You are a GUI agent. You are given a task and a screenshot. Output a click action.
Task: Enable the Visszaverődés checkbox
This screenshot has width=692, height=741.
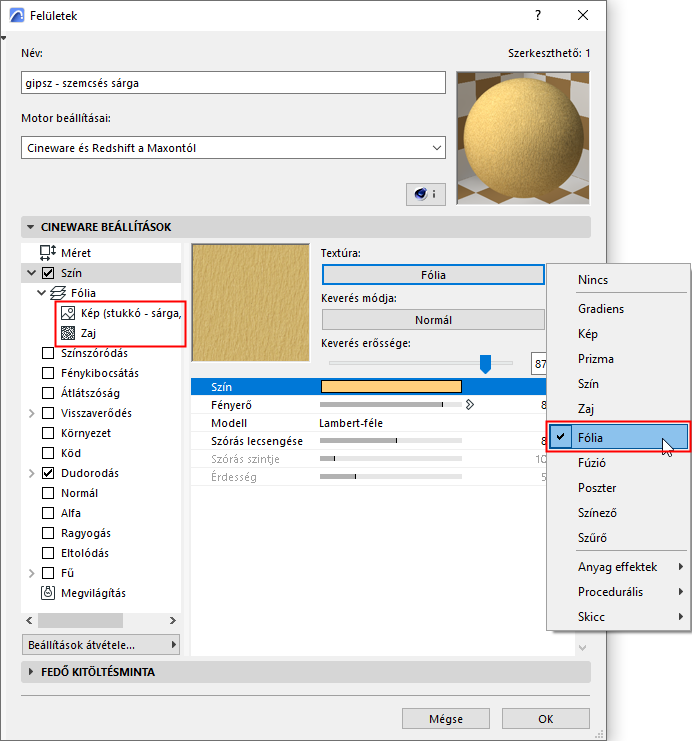[48, 413]
